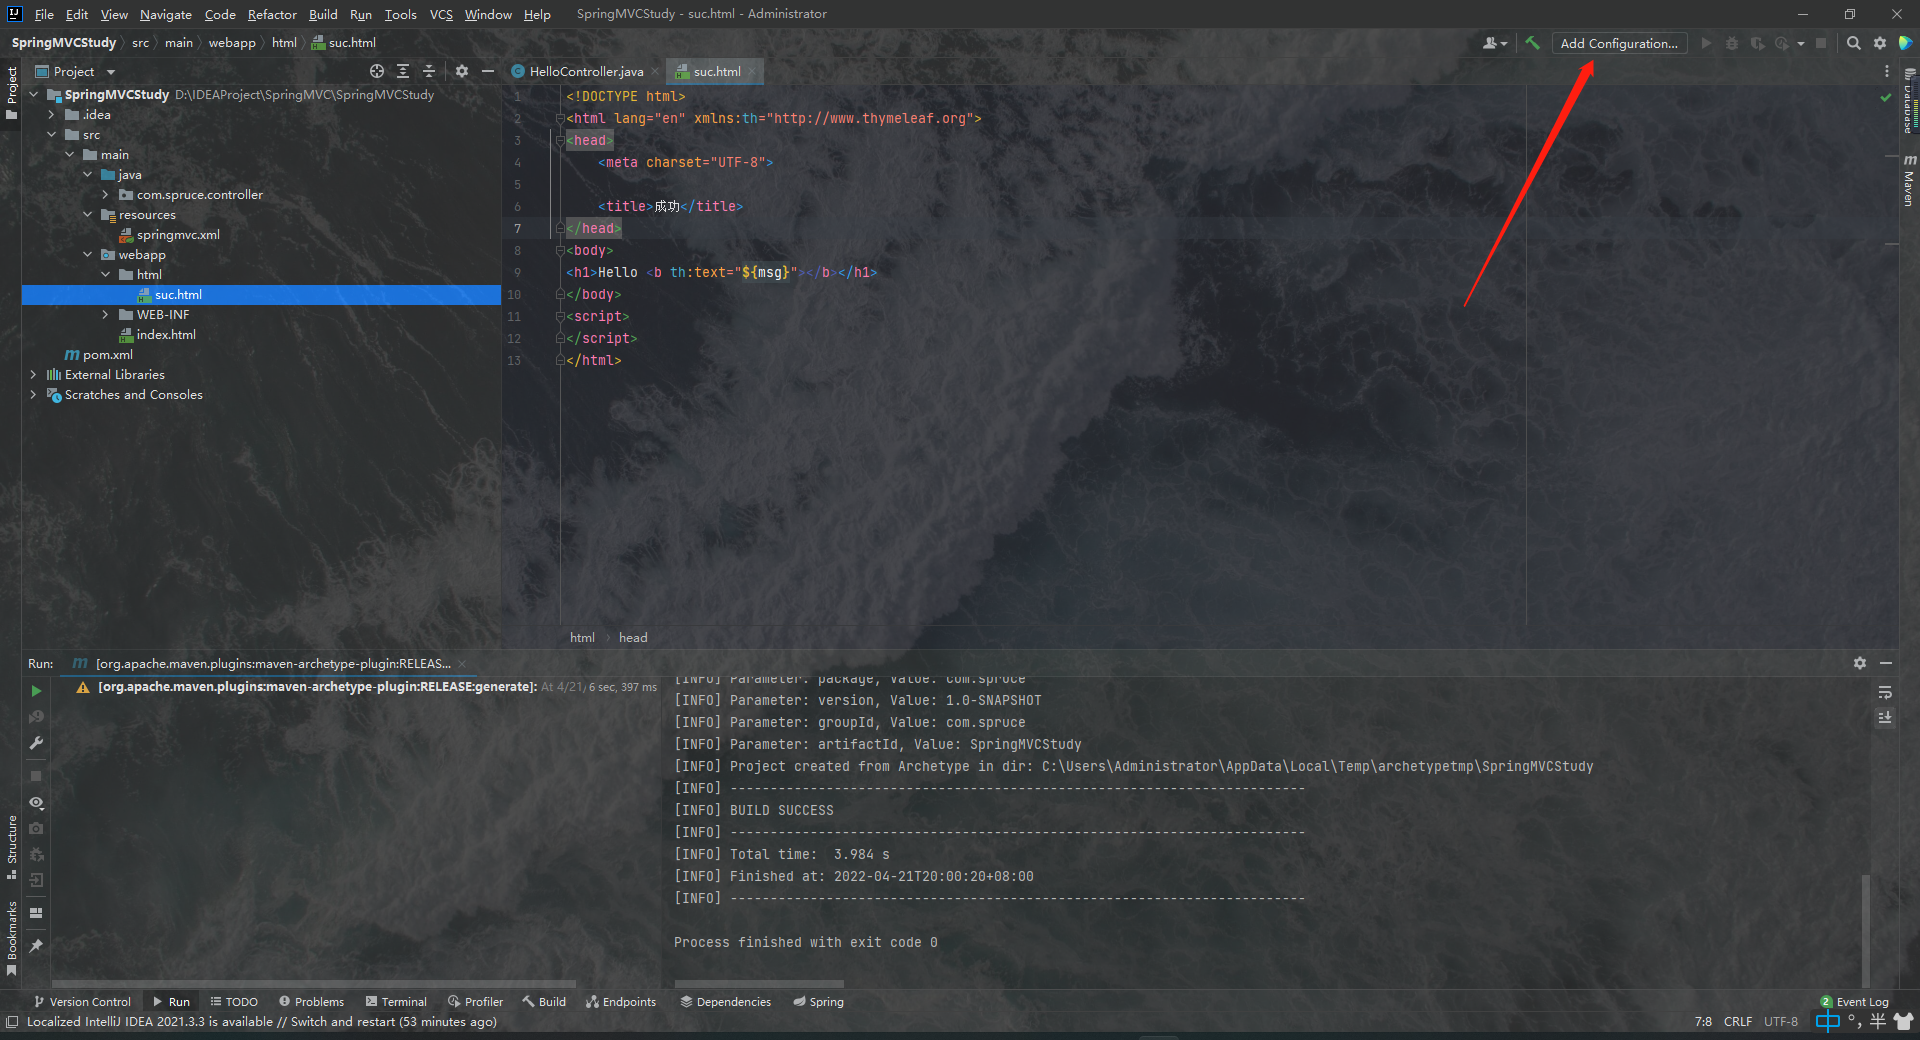Hide the Run tool window

pyautogui.click(x=1886, y=663)
